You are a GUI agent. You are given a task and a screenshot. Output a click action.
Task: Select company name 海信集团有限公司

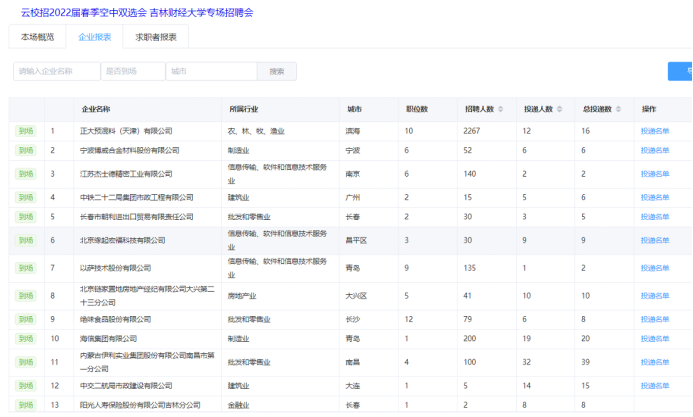click(108, 339)
